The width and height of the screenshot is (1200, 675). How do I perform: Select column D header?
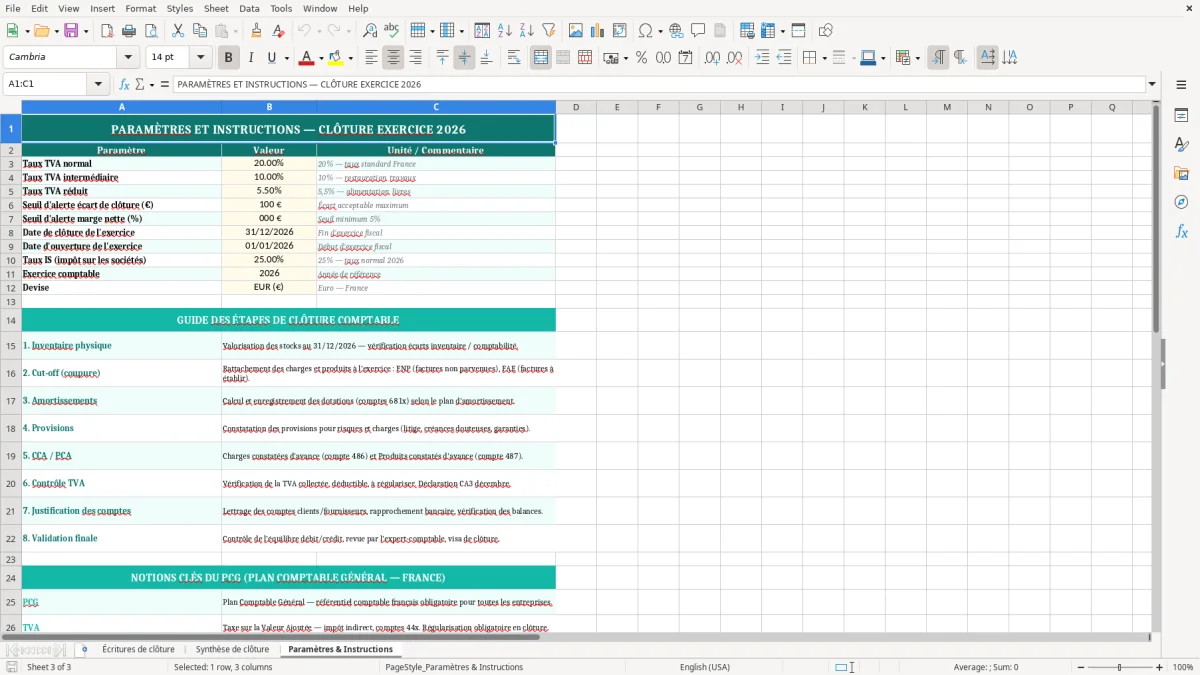point(576,107)
